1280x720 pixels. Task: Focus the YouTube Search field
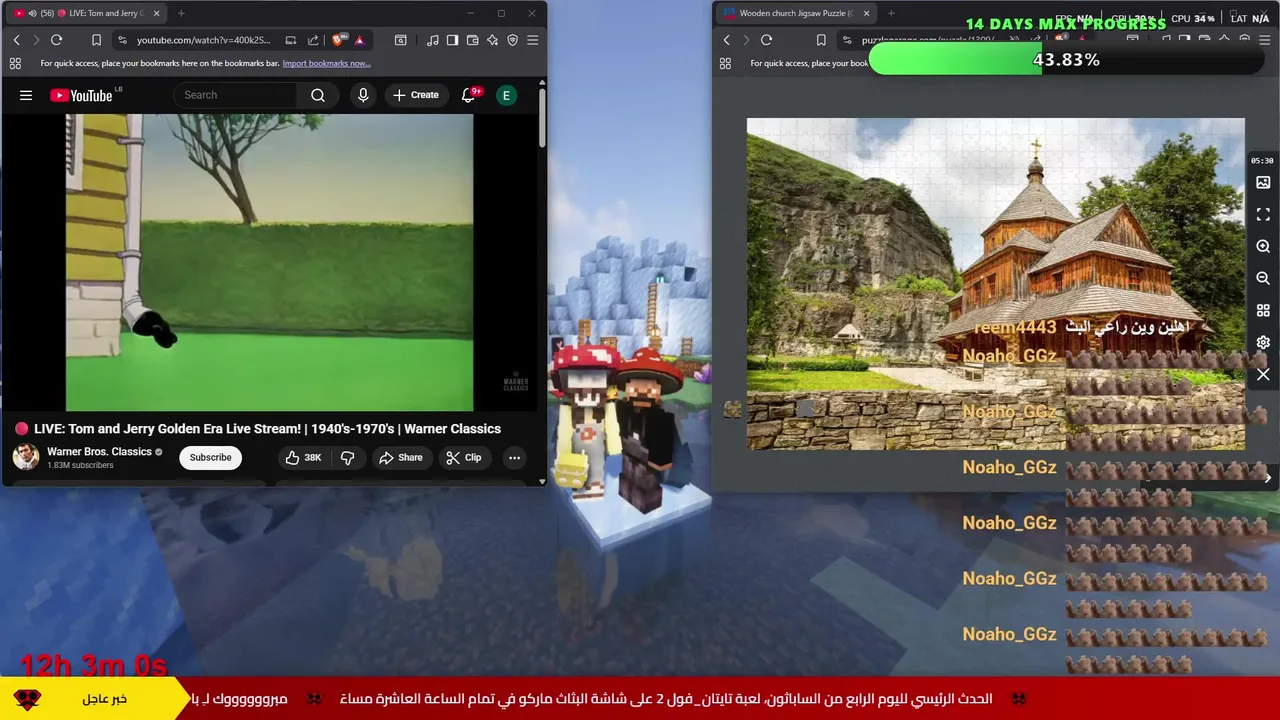click(235, 95)
